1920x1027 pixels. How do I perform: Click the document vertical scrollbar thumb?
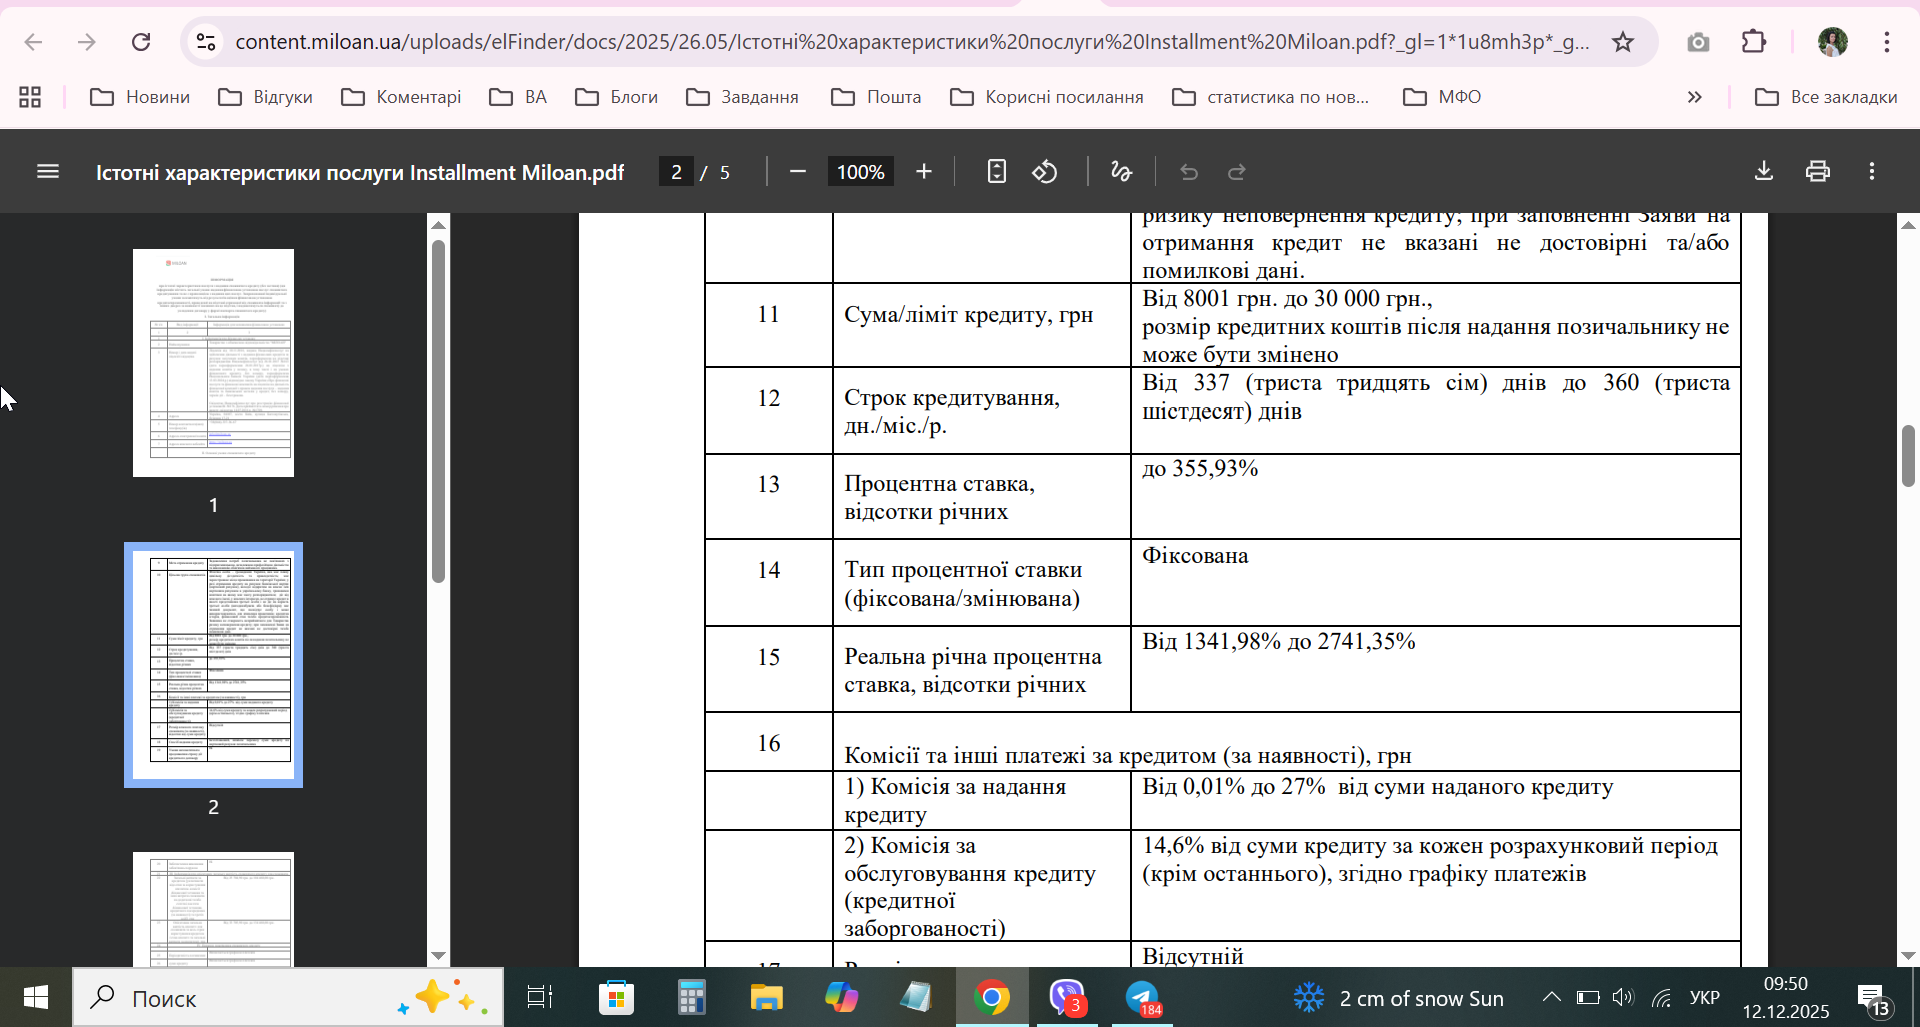click(1908, 456)
